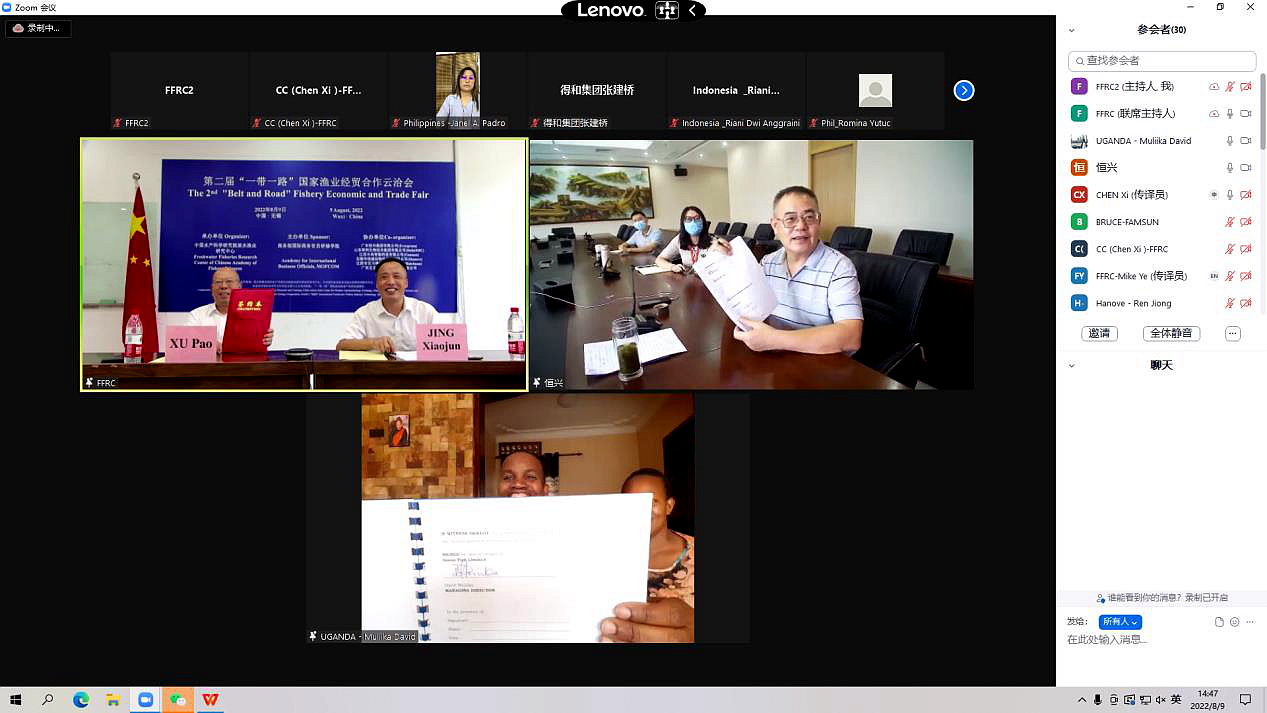Click FFRC-Mike Ye EN language badge
Image resolution: width=1267 pixels, height=713 pixels.
(1214, 276)
